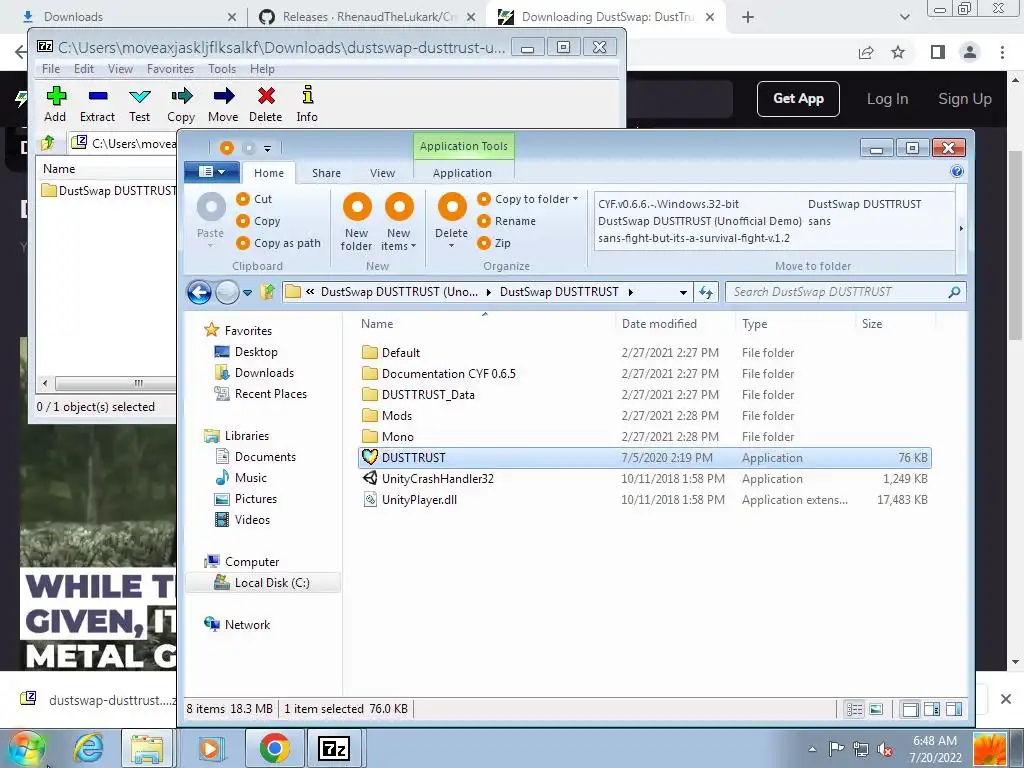1024x768 pixels.
Task: Click 7-Zip taskbar icon
Action: click(x=334, y=748)
